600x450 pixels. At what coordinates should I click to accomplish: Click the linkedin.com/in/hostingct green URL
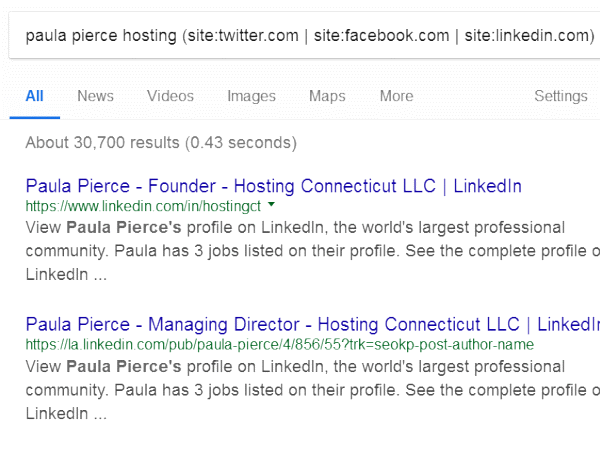[143, 206]
